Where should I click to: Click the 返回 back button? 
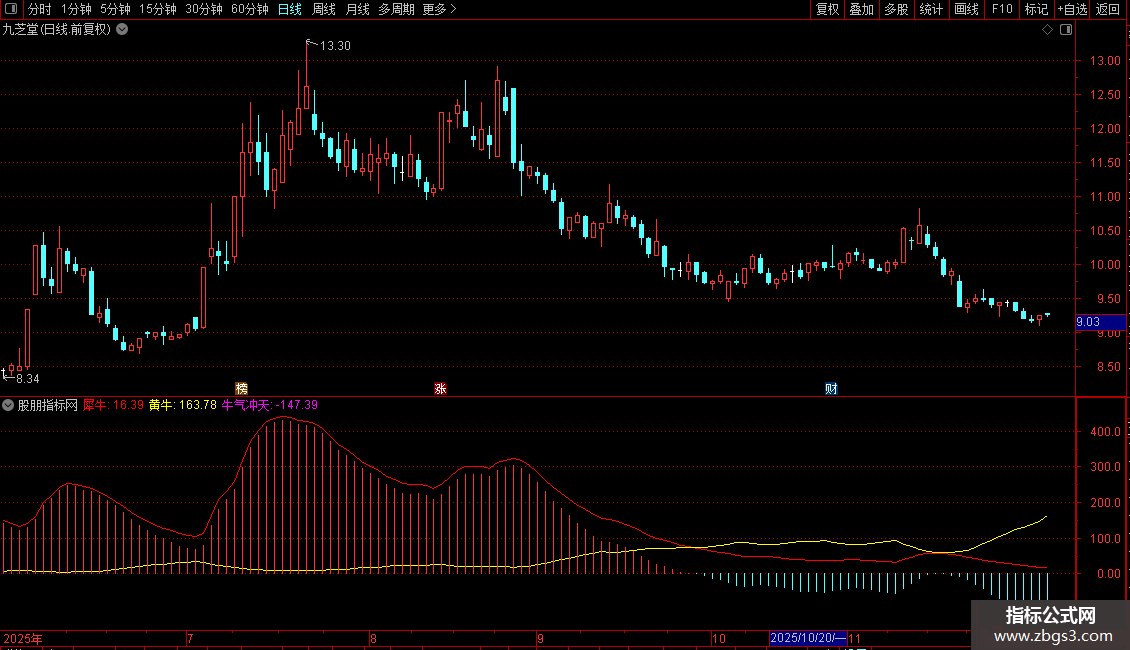coord(1108,9)
